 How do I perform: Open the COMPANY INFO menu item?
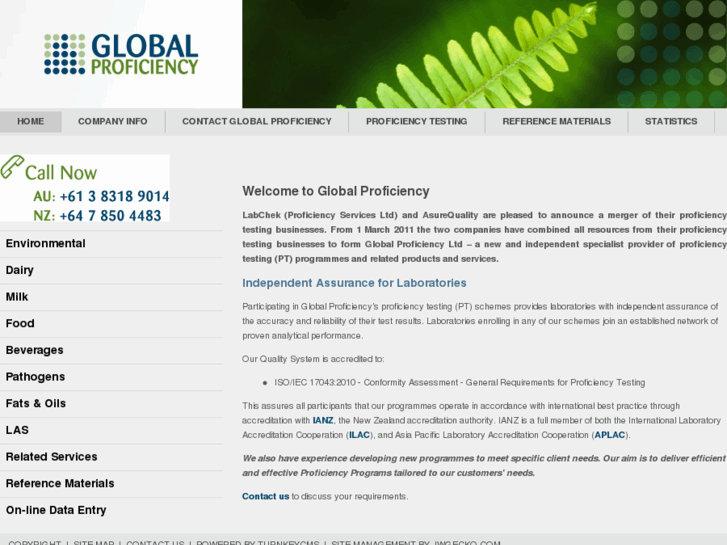tap(113, 122)
